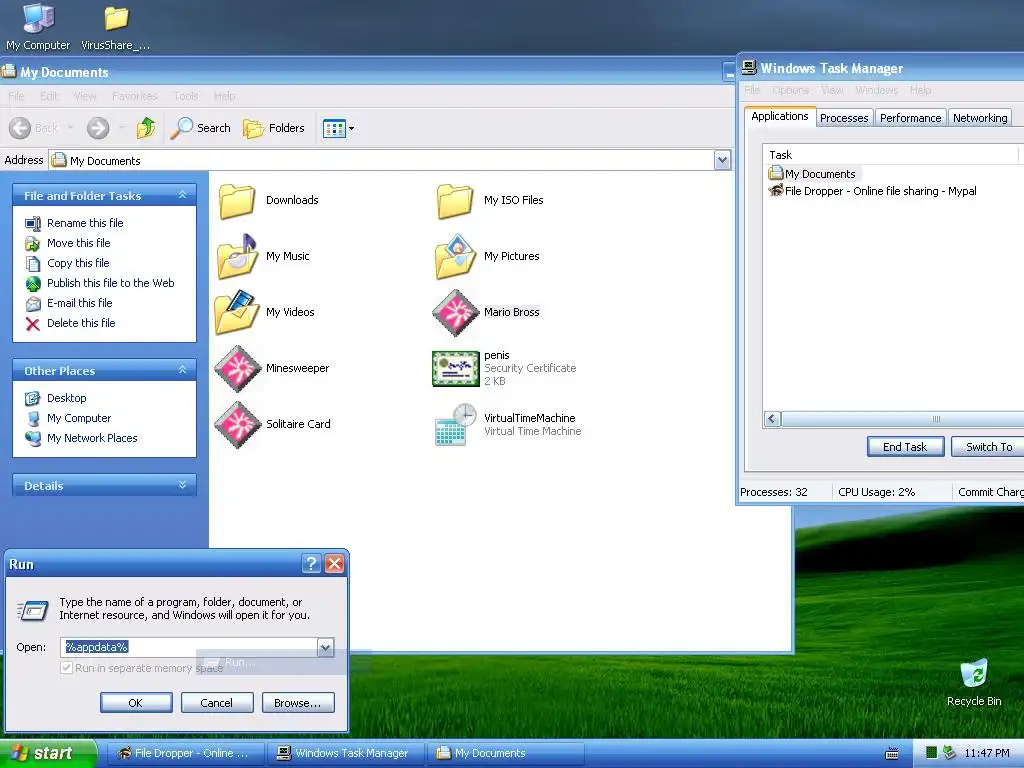Select the Downloads folder icon

[236, 200]
